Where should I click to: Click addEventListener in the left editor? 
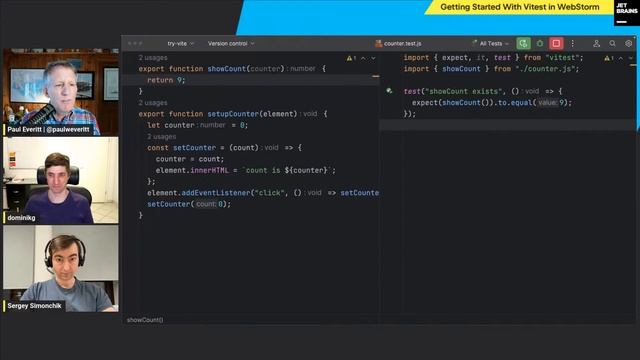(216, 193)
